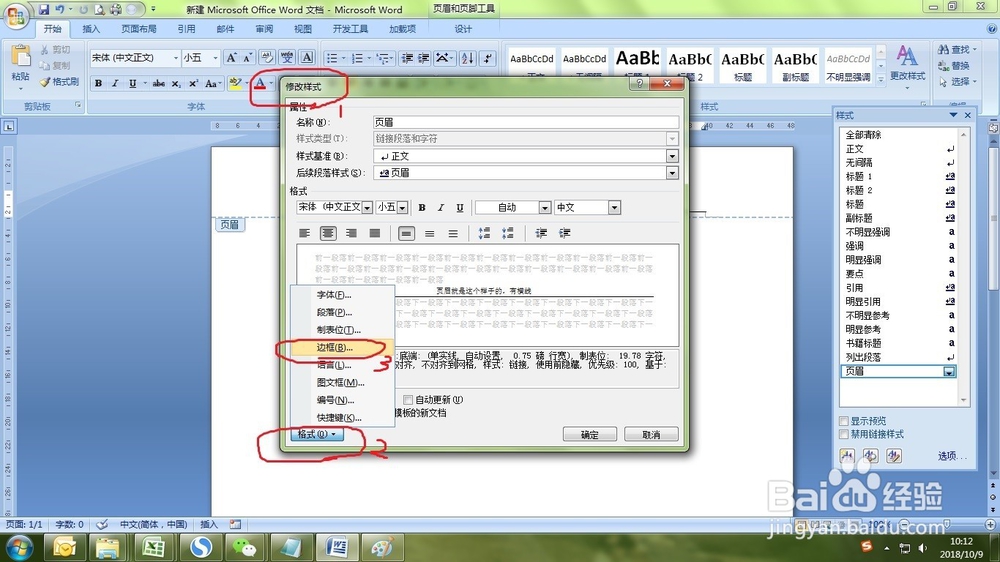Select justify alignment in the Modify Style dialog

tap(375, 233)
